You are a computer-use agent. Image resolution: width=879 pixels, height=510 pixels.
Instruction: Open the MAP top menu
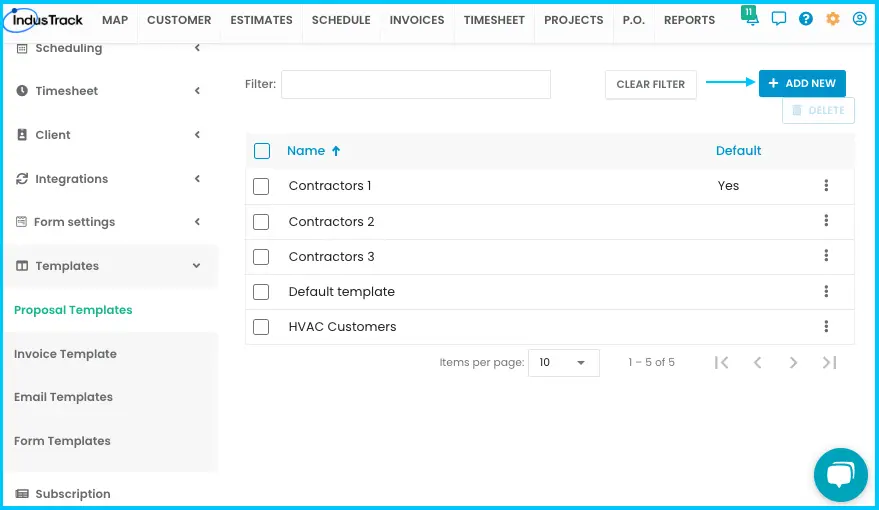[x=115, y=20]
